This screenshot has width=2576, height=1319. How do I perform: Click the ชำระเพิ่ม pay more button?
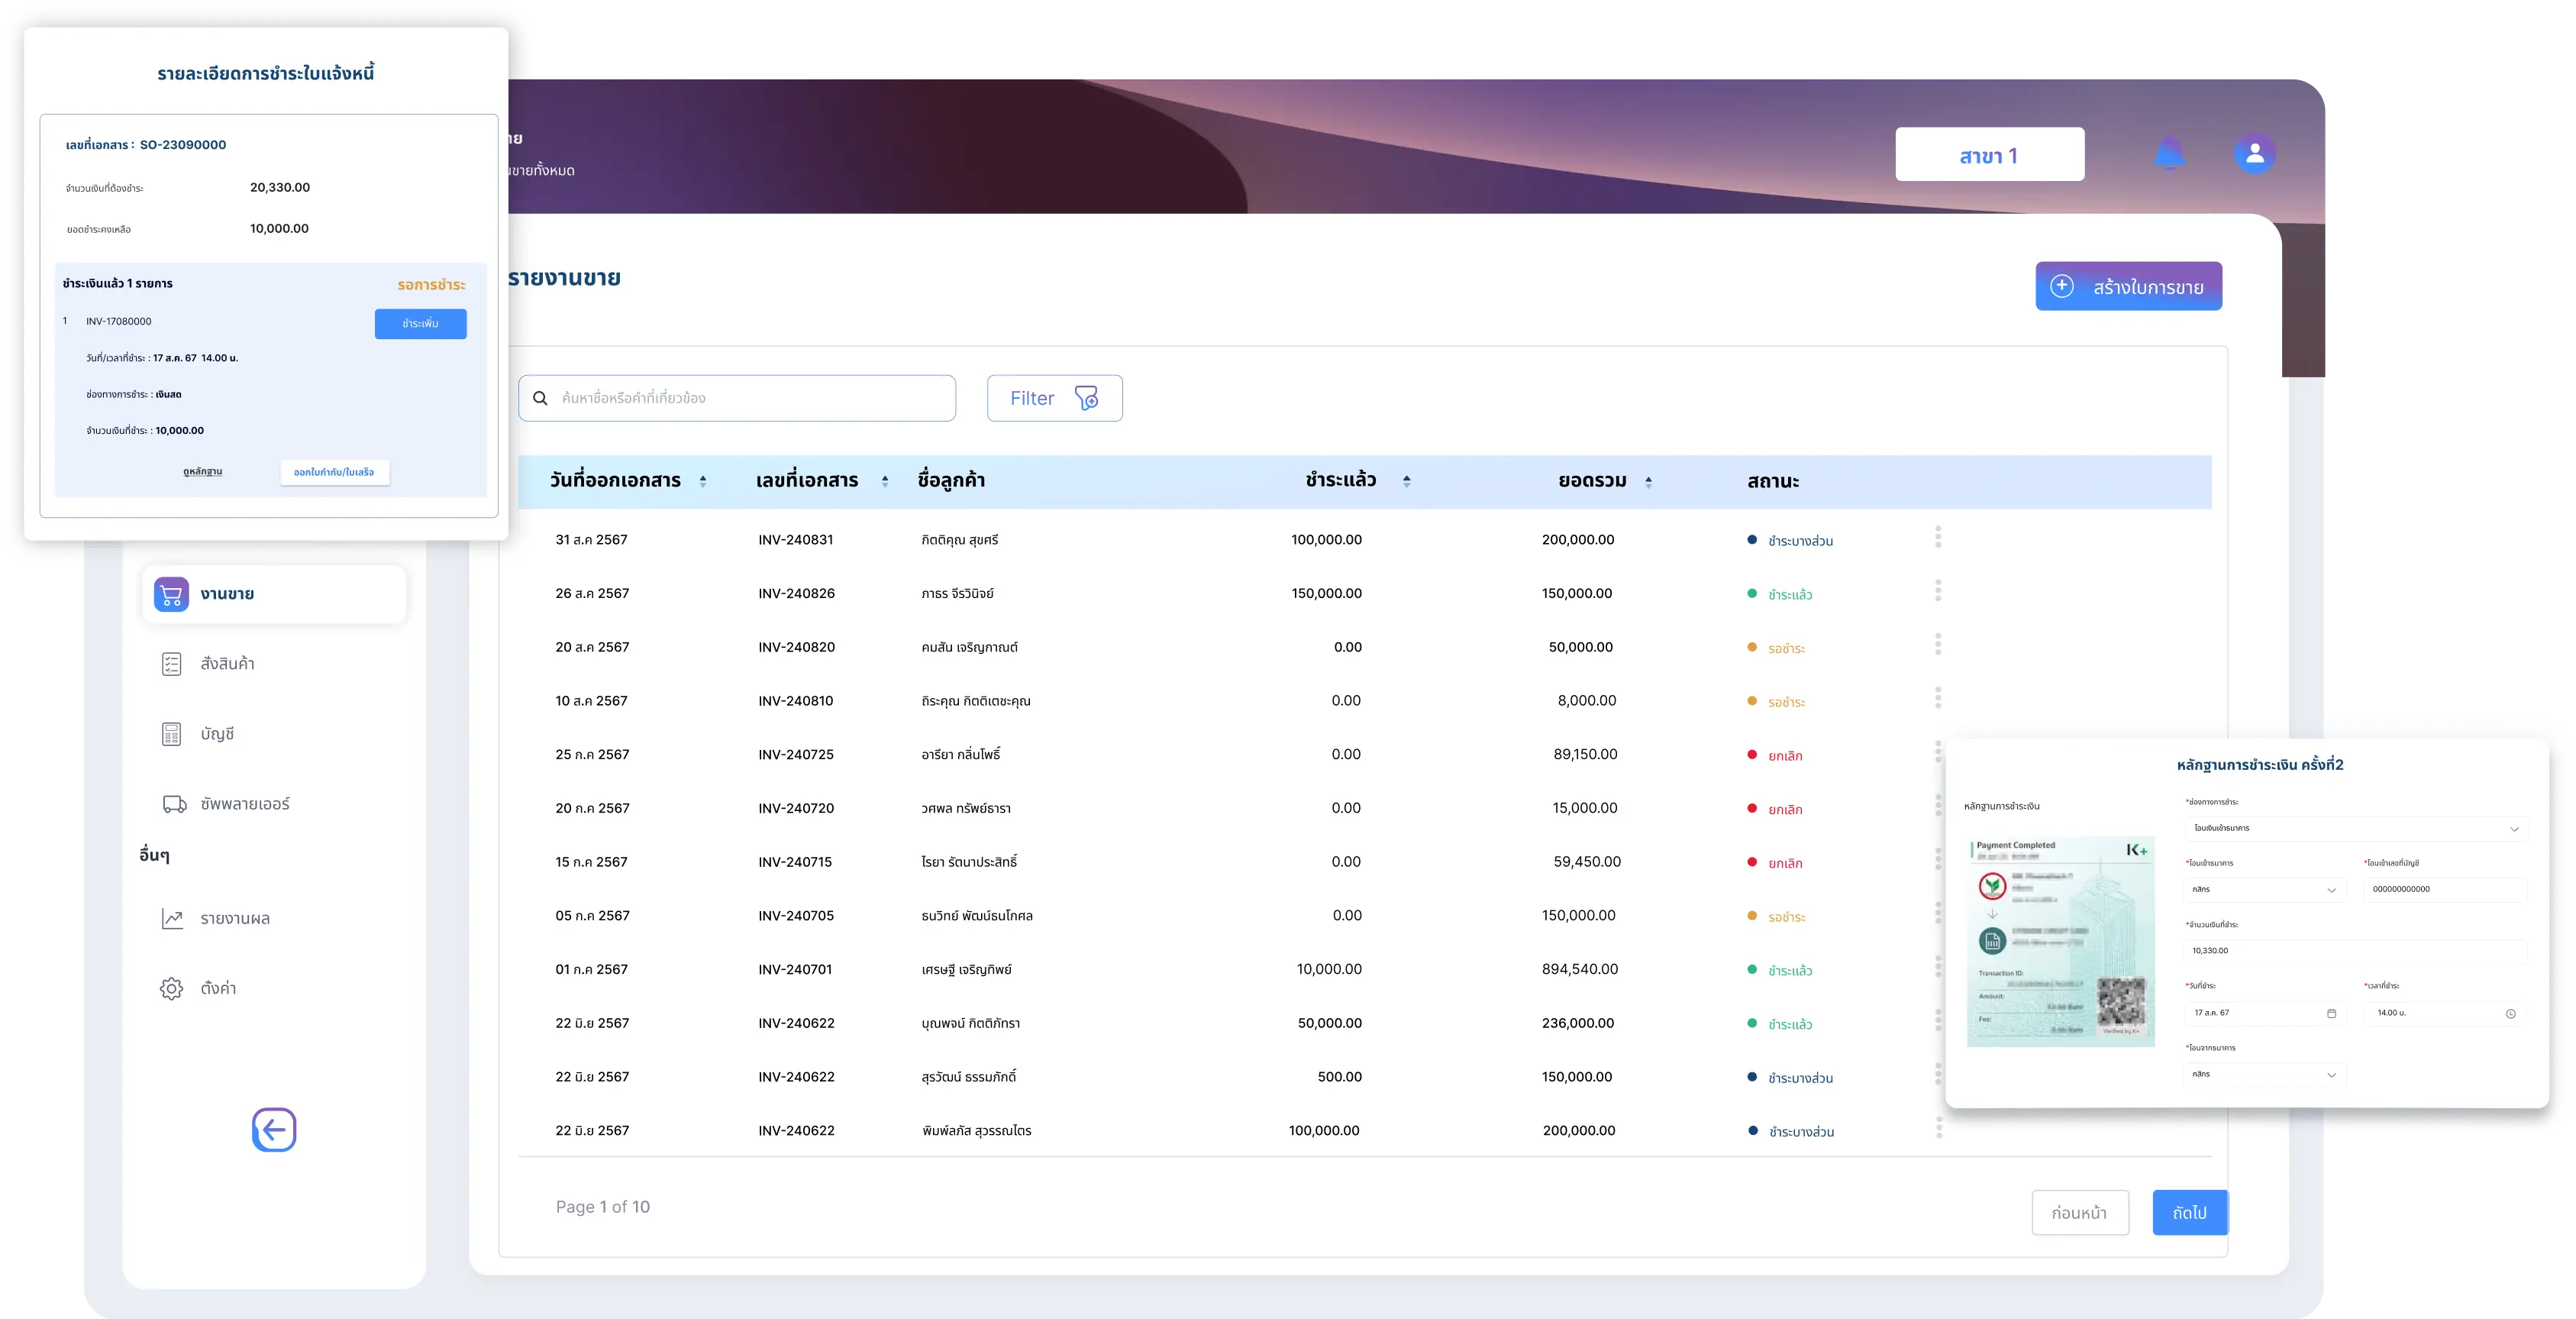420,323
